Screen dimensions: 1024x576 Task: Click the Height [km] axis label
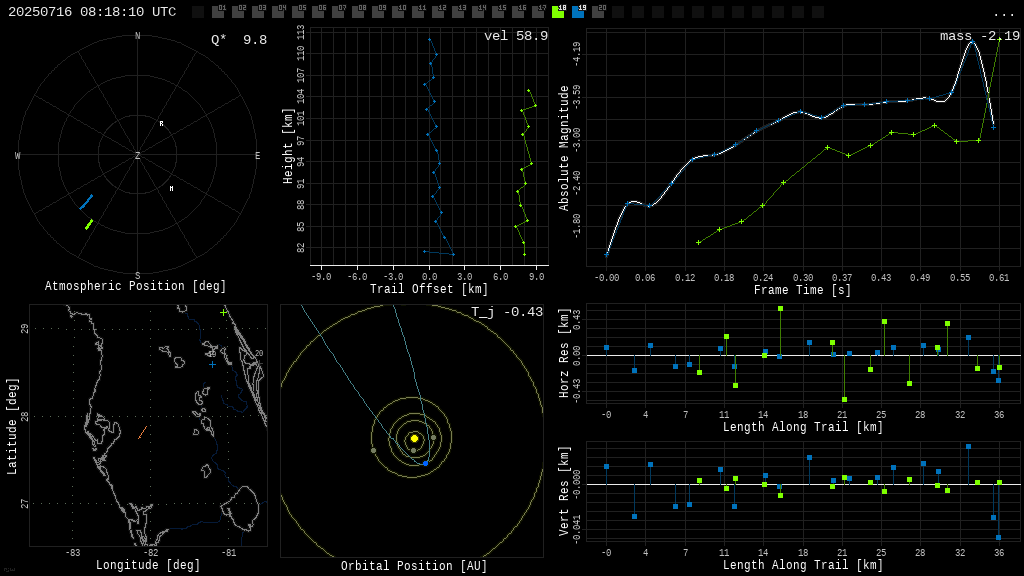(x=288, y=146)
